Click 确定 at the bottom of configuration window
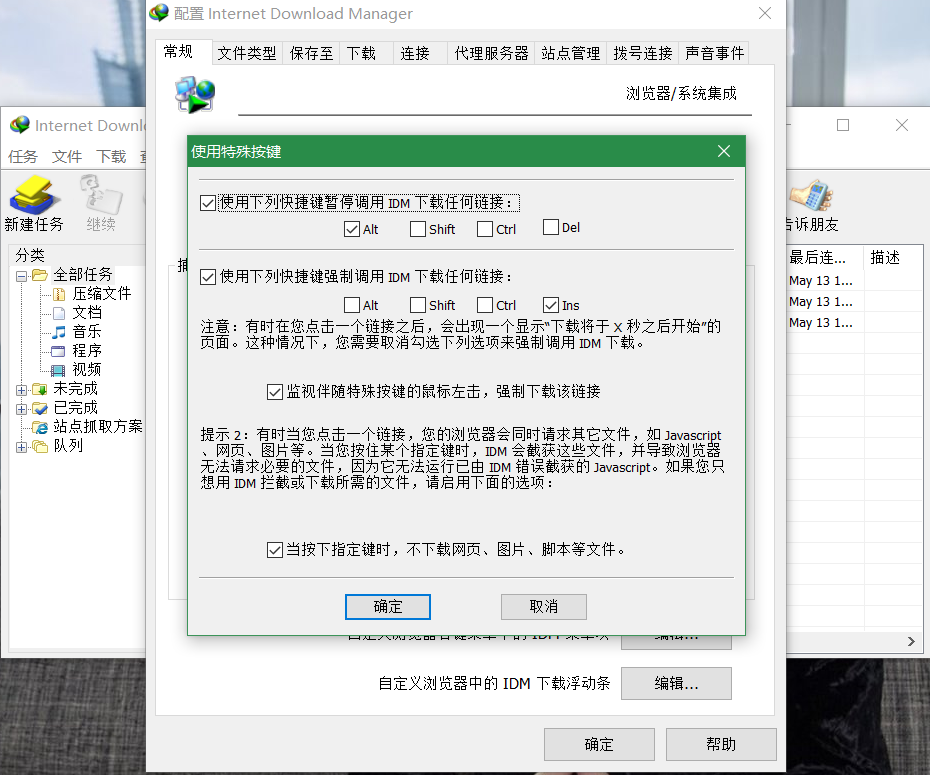Image resolution: width=930 pixels, height=775 pixels. coord(599,744)
